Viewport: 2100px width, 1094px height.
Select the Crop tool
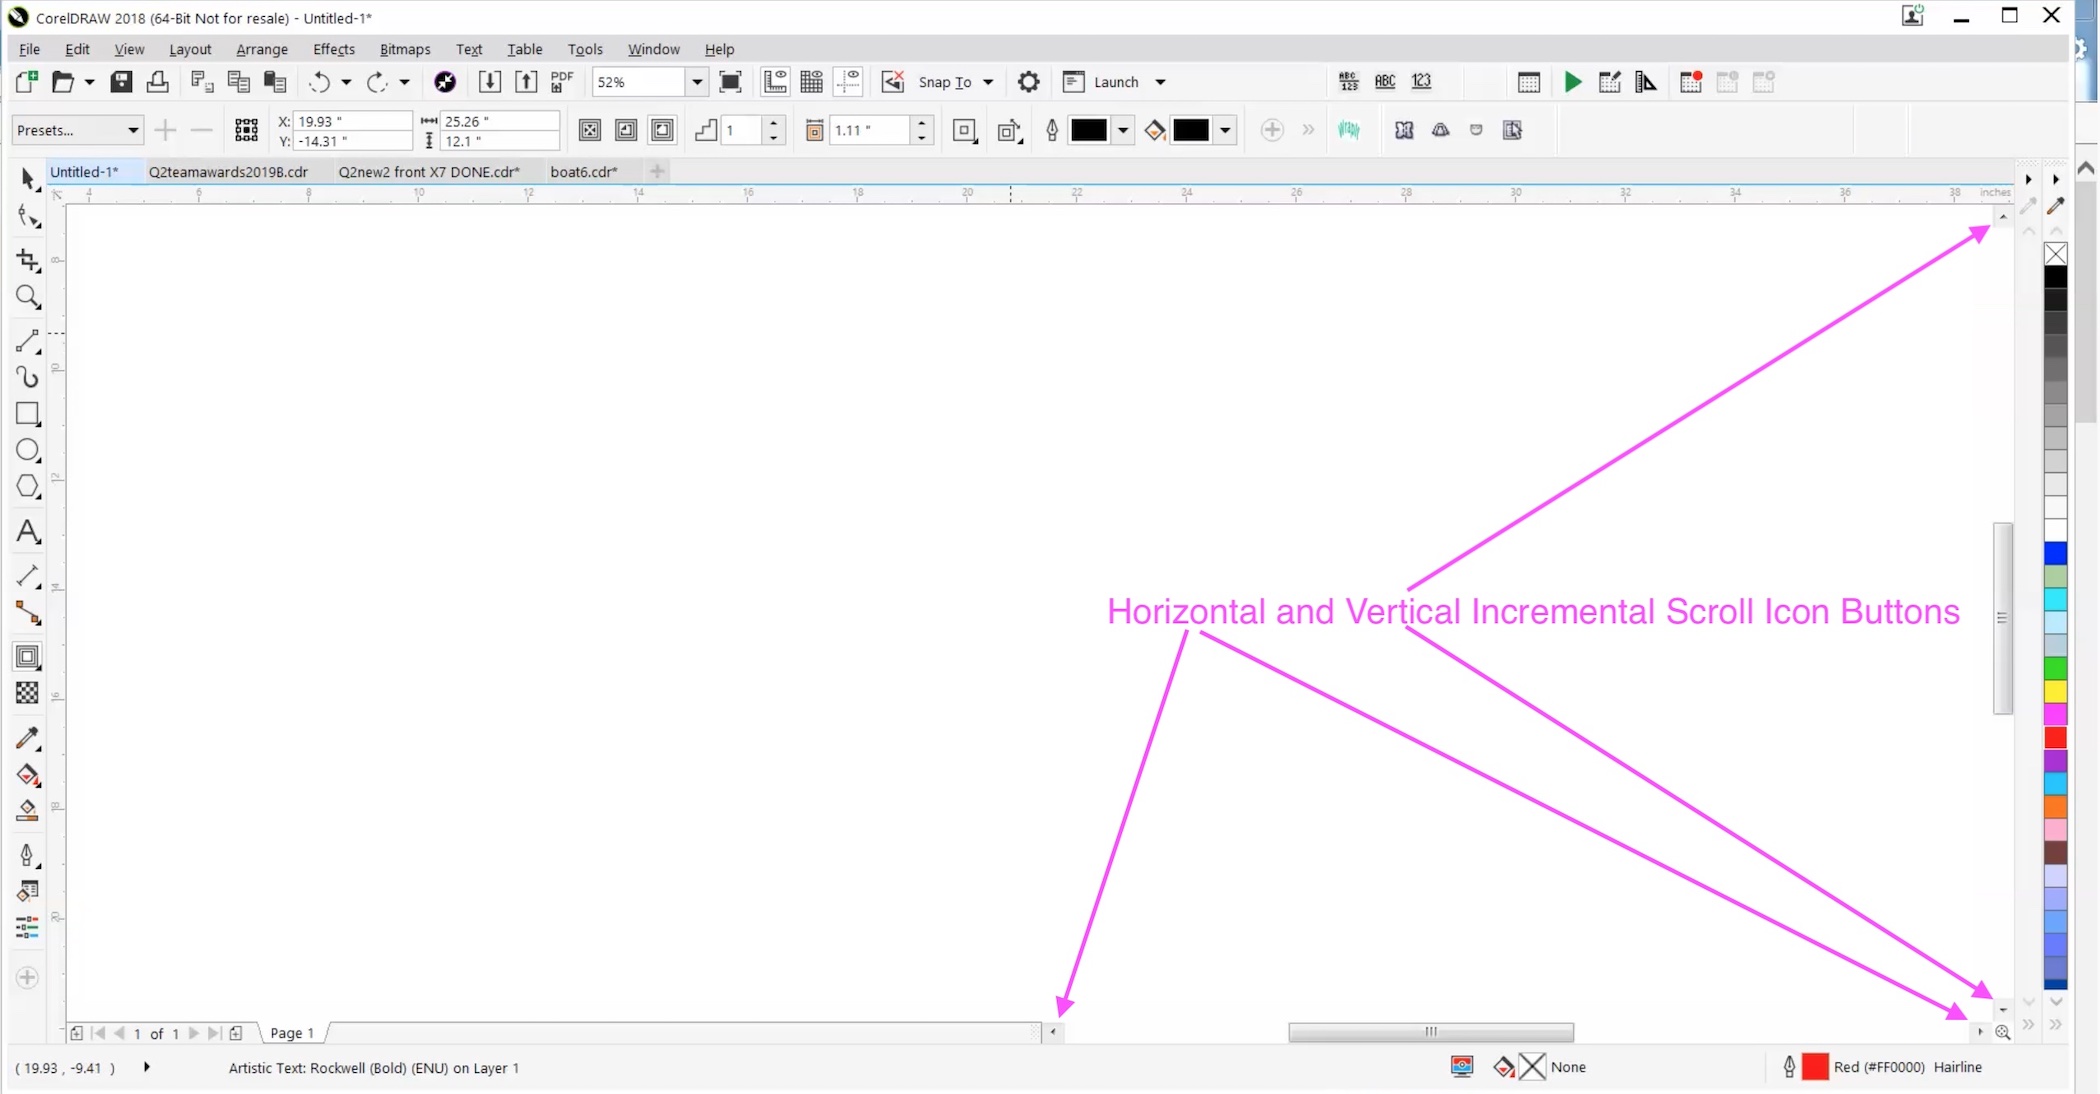point(28,260)
